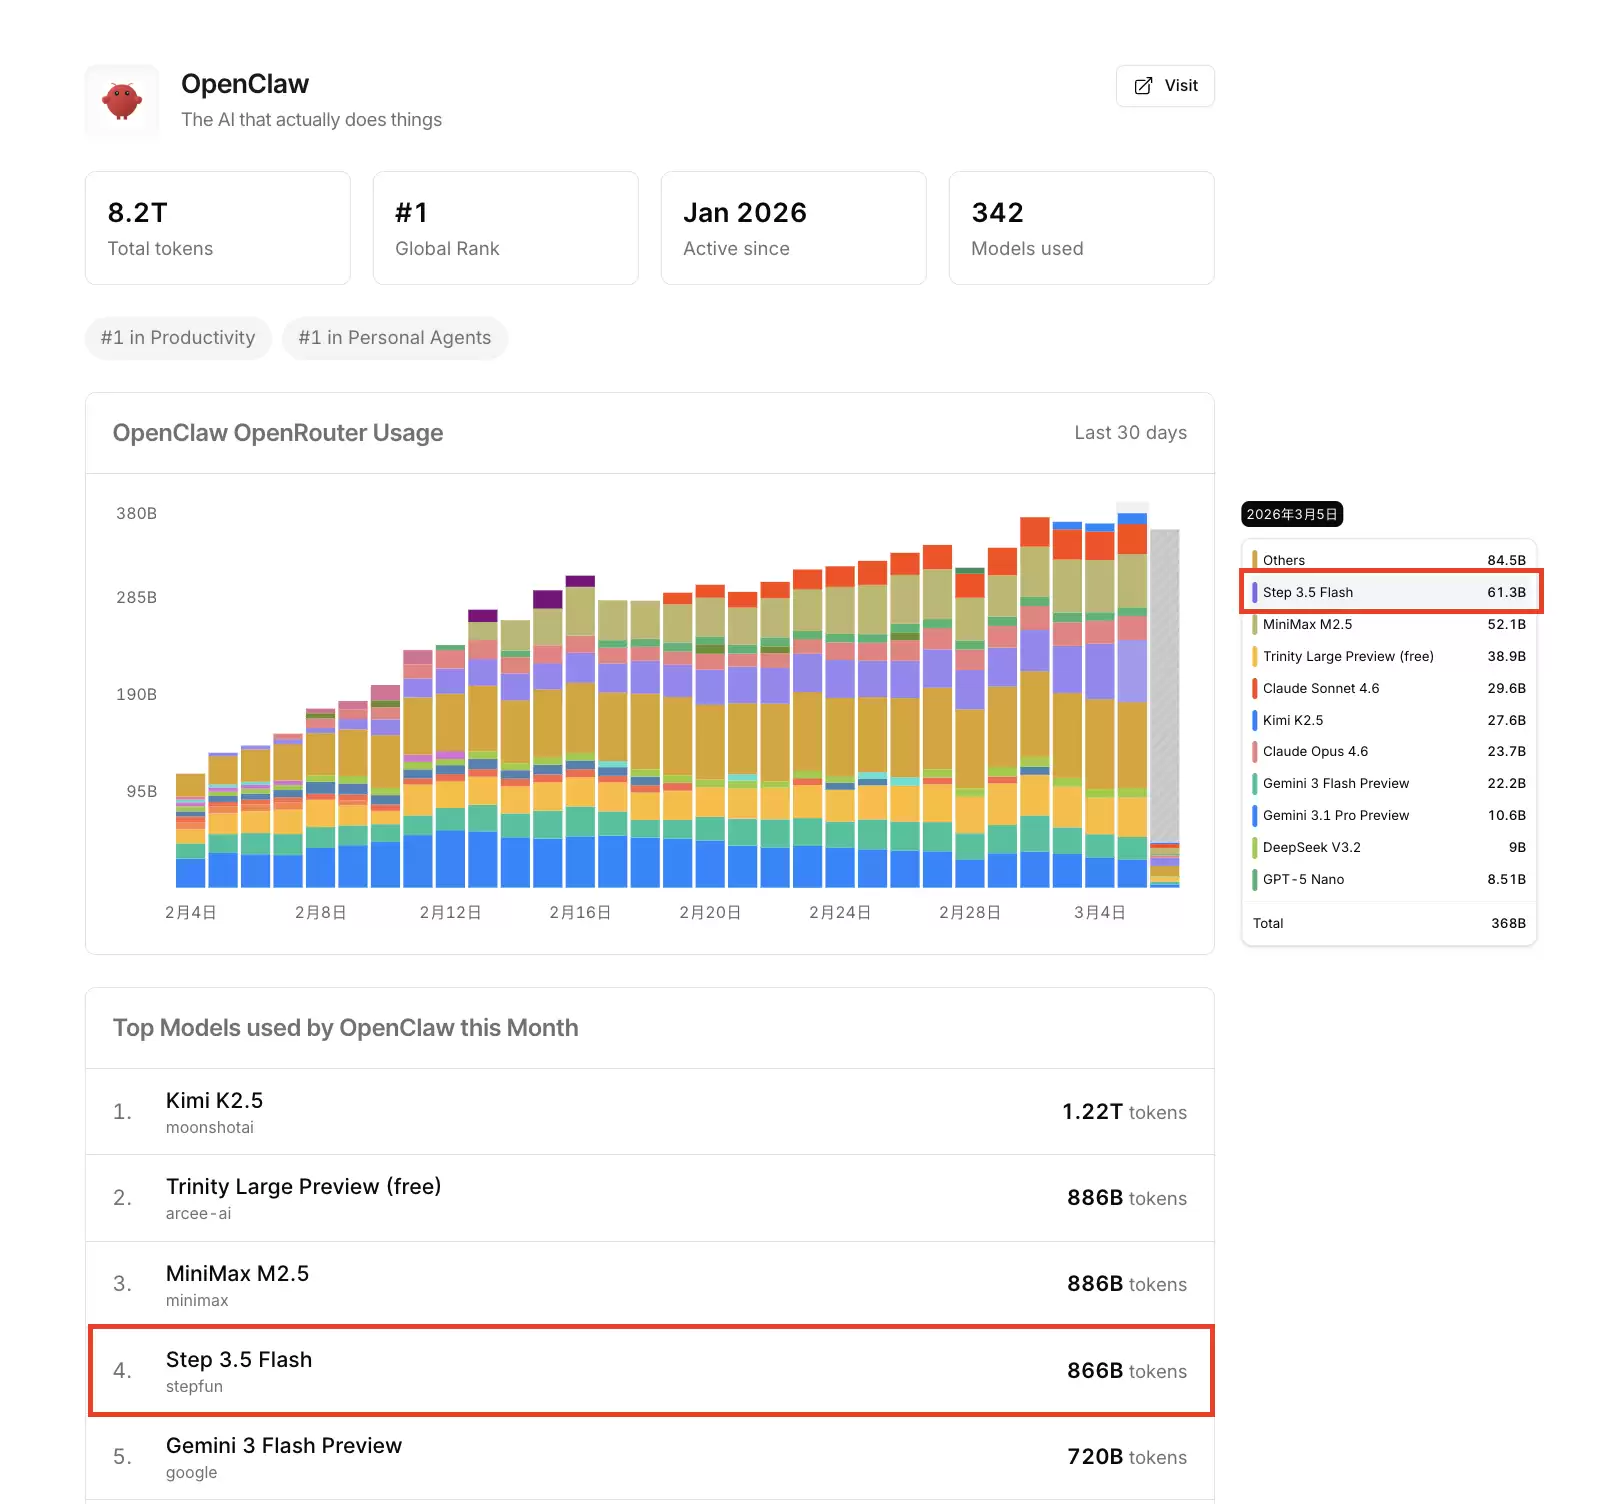Open the Kimi K2.5 model row
The width and height of the screenshot is (1606, 1504).
649,1112
